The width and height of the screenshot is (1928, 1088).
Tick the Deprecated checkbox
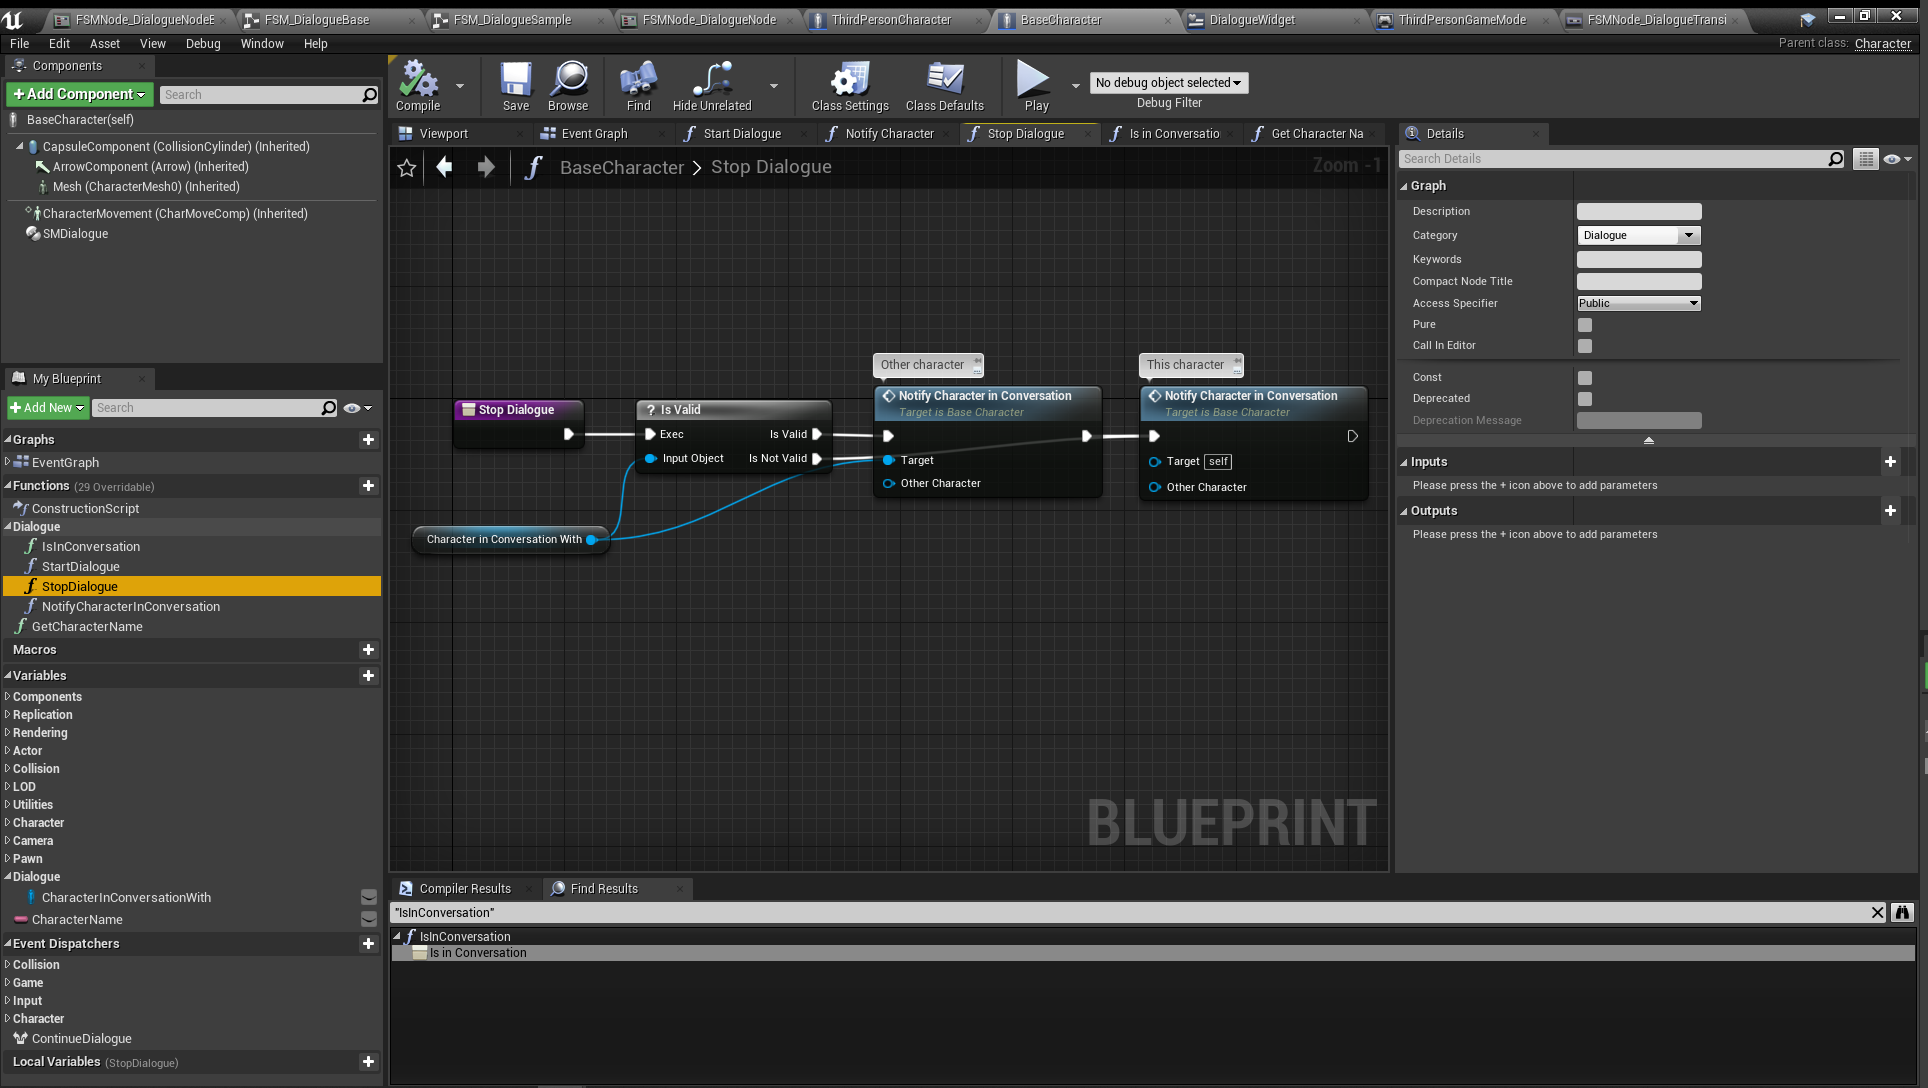tap(1585, 399)
